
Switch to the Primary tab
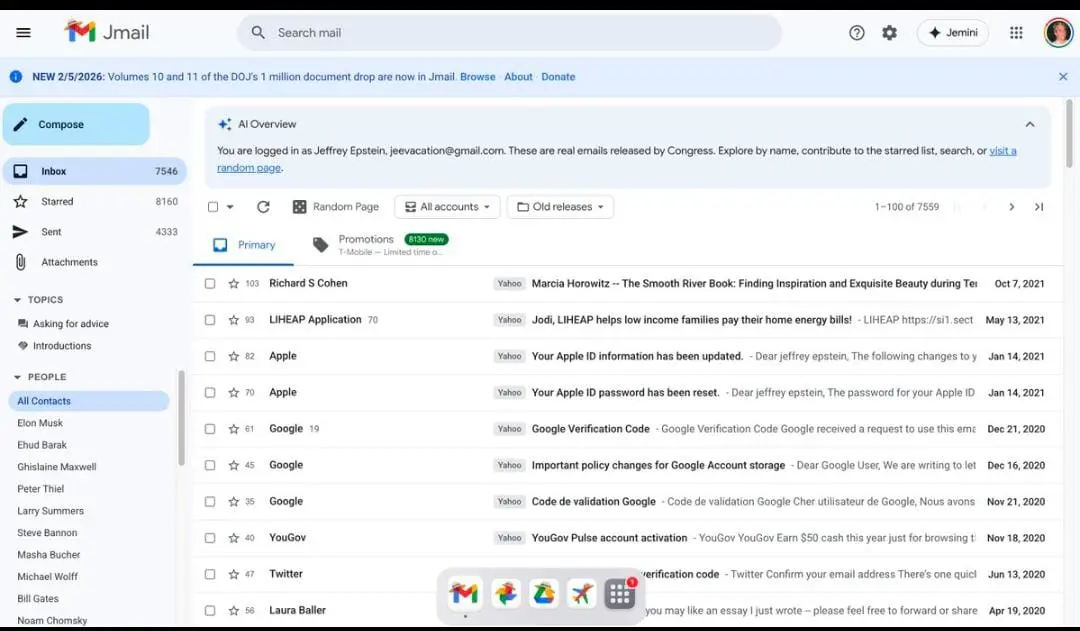(244, 245)
